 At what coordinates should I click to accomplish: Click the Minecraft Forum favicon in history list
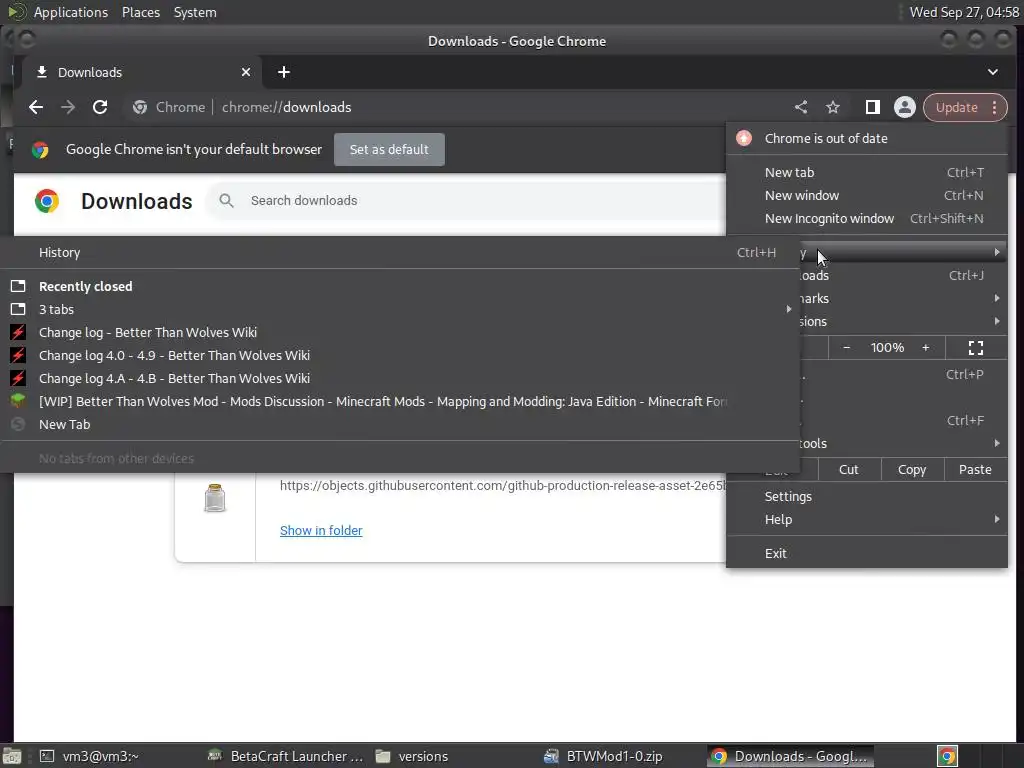[x=18, y=401]
